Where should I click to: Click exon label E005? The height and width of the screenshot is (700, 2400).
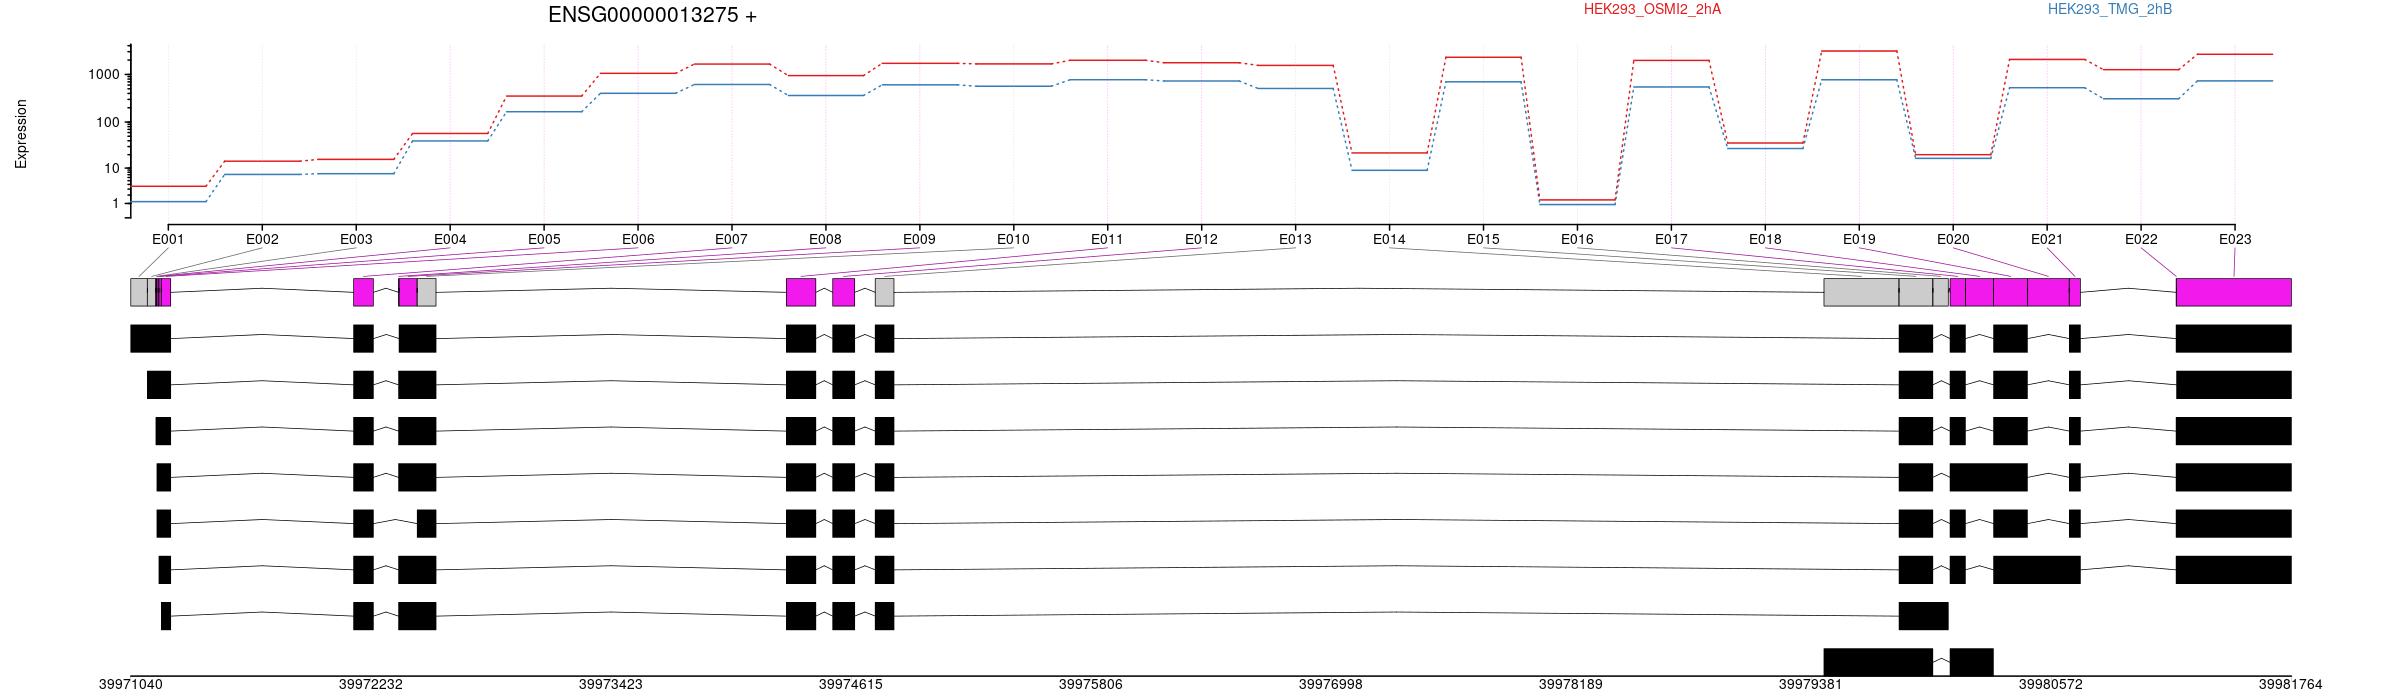(x=544, y=239)
